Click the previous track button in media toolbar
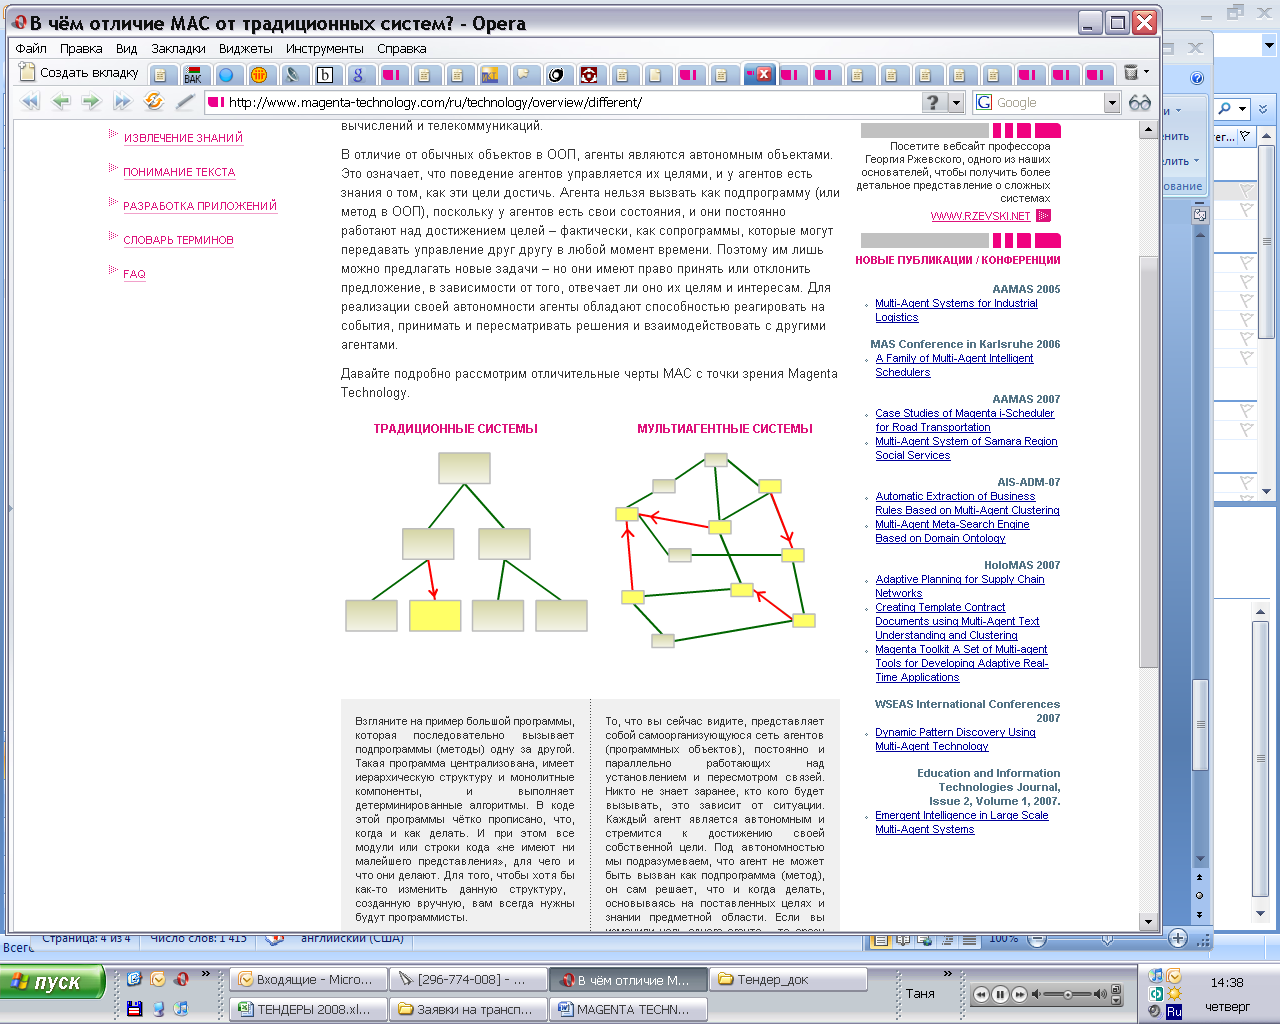Image resolution: width=1280 pixels, height=1024 pixels. [x=981, y=994]
